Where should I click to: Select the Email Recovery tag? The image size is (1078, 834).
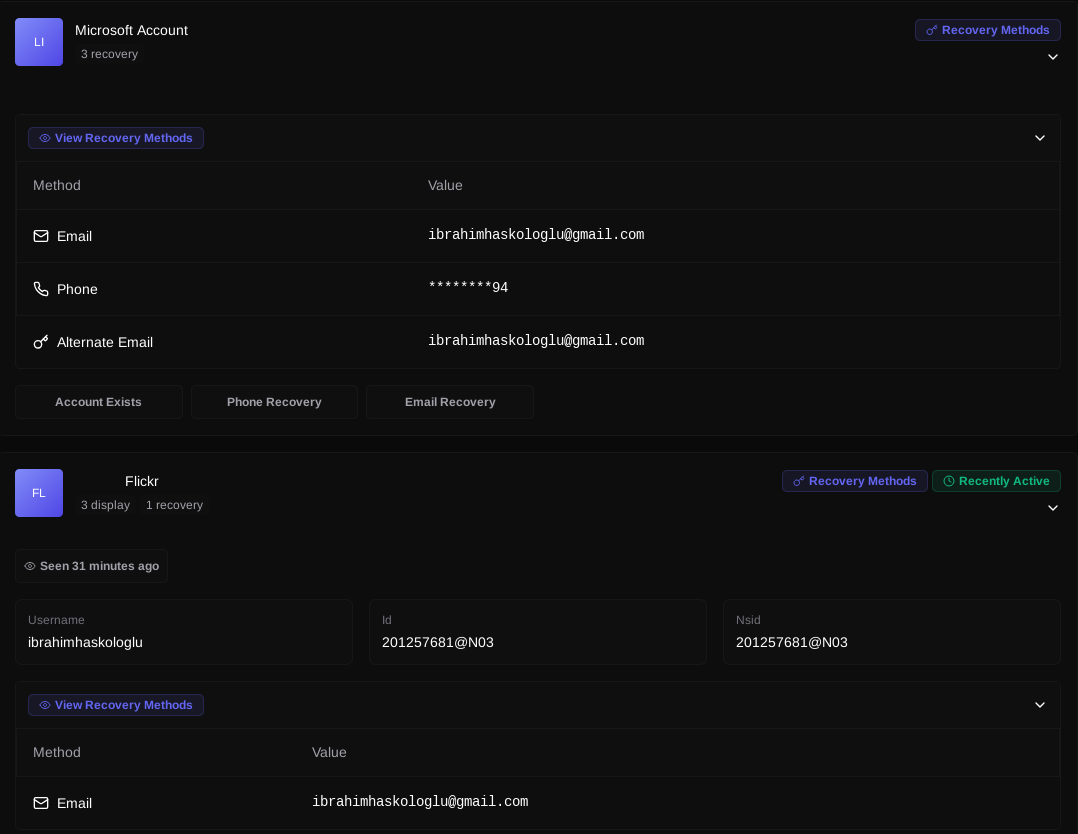coord(450,402)
